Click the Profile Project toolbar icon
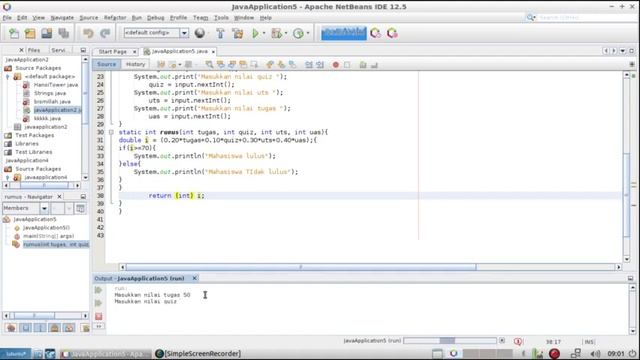Viewport: 640px width, 360px height. coord(298,33)
